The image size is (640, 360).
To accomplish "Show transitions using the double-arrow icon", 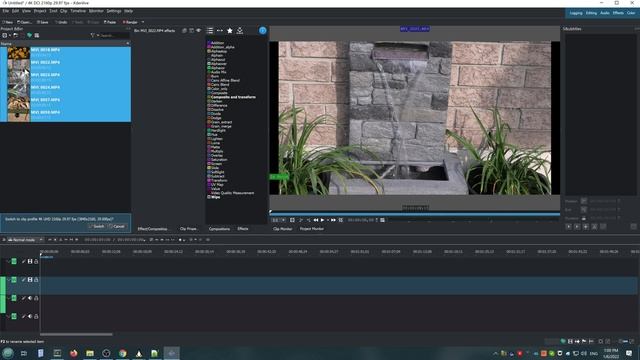I will pyautogui.click(x=220, y=31).
